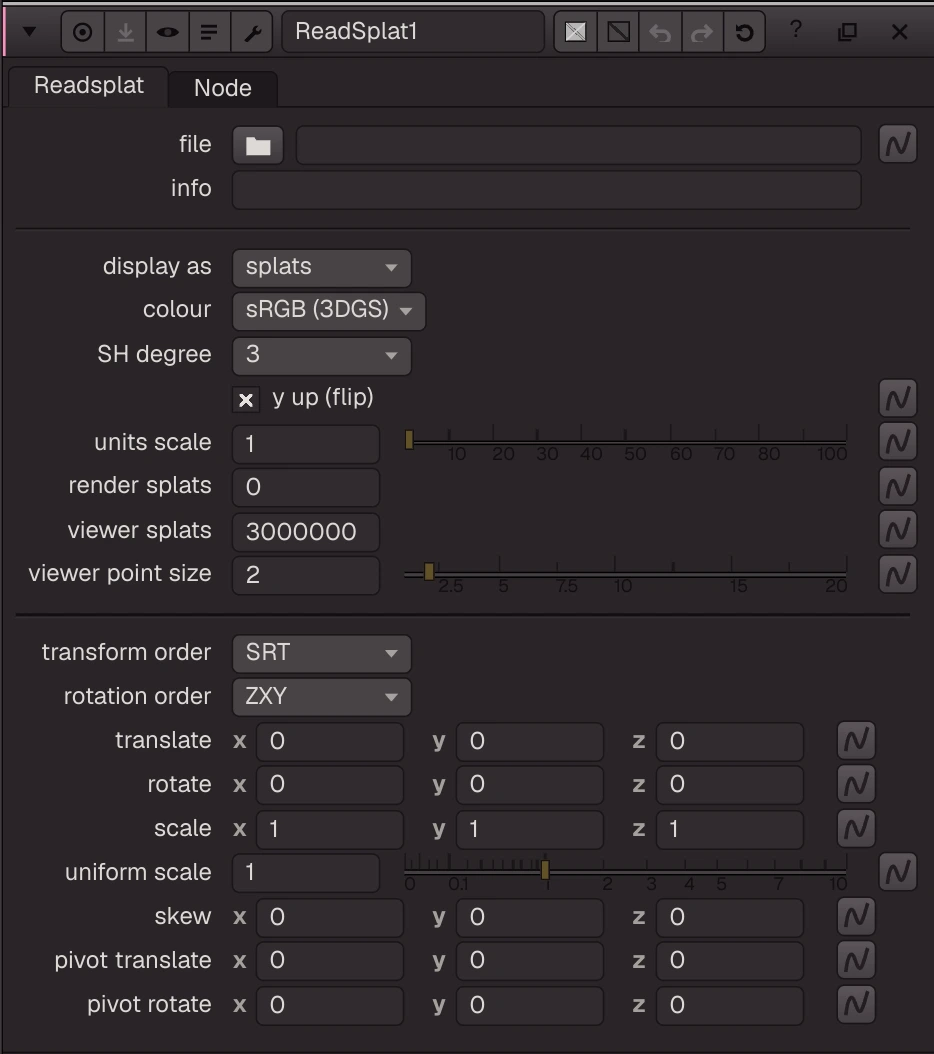Open the animation menu for y up (flip)

(898, 398)
